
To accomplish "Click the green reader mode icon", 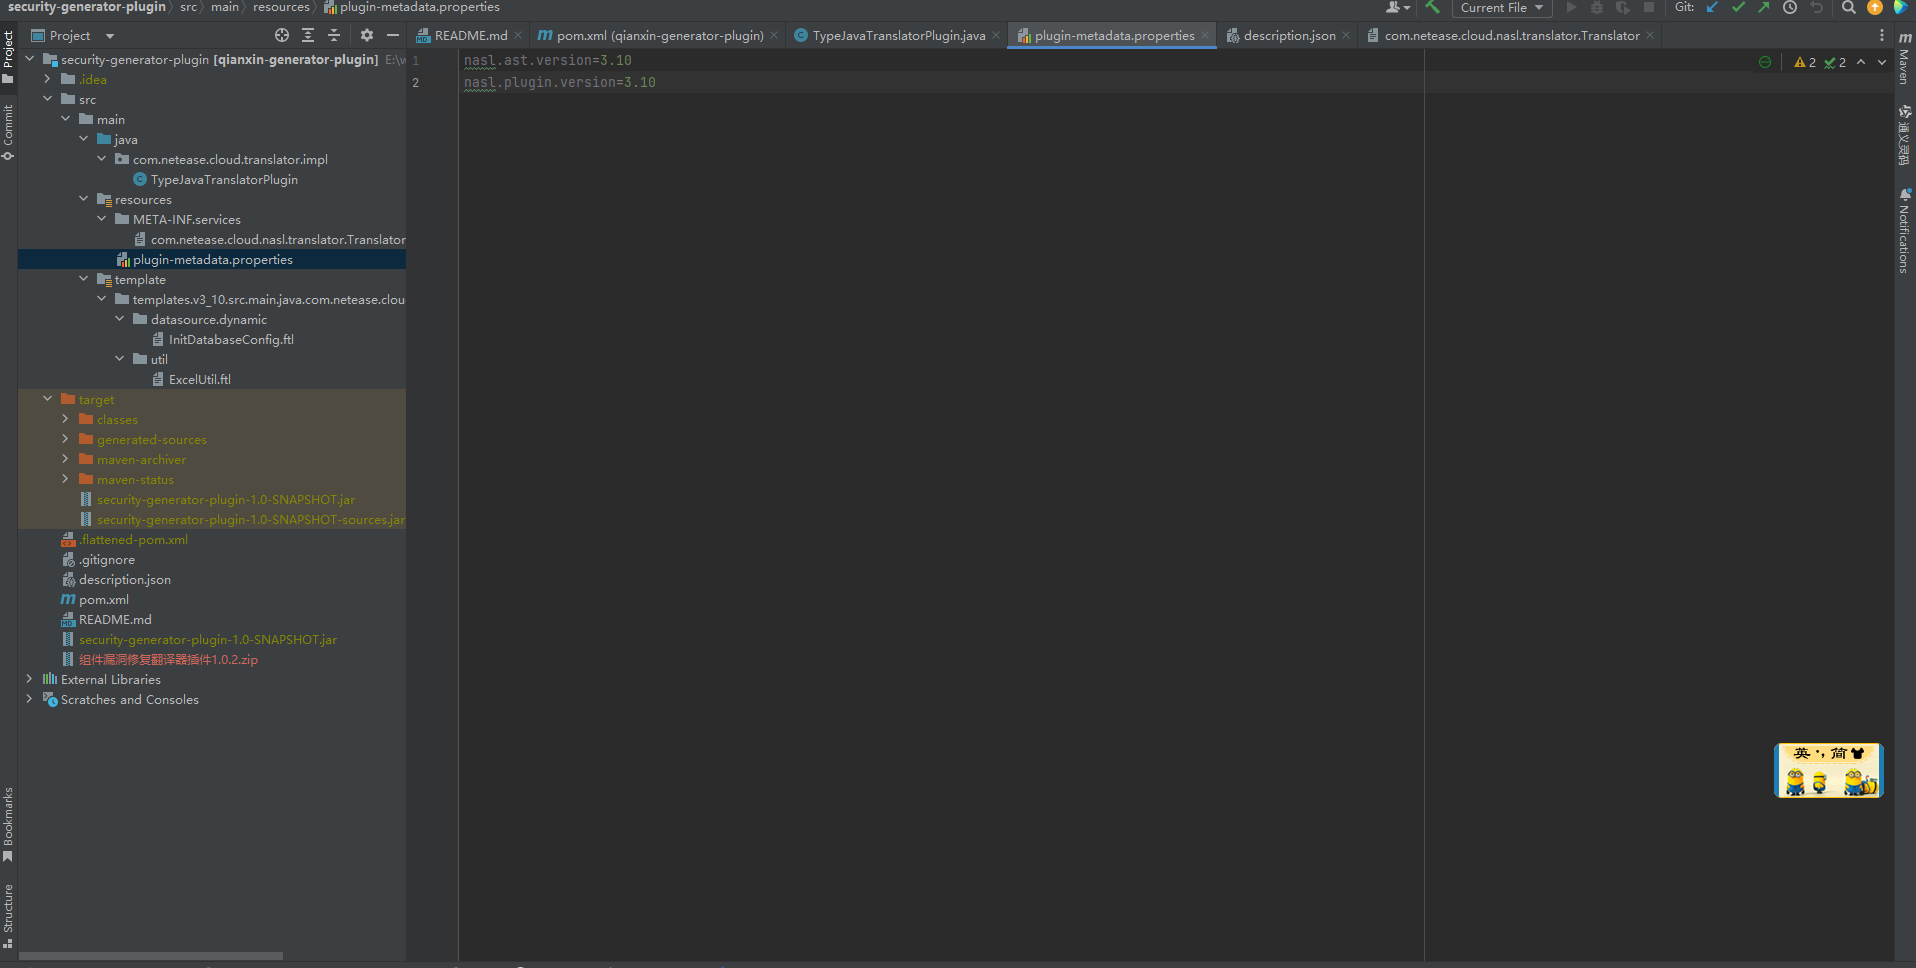I will (1765, 62).
